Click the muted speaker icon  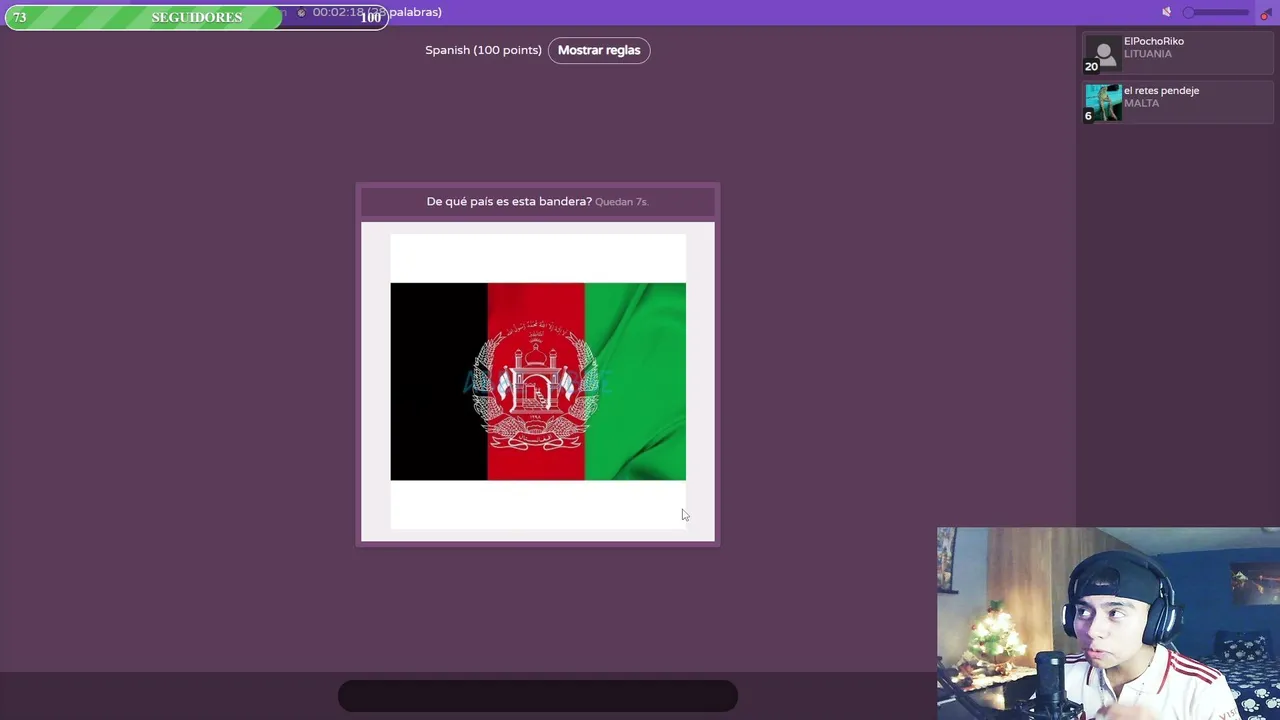pyautogui.click(x=1166, y=12)
